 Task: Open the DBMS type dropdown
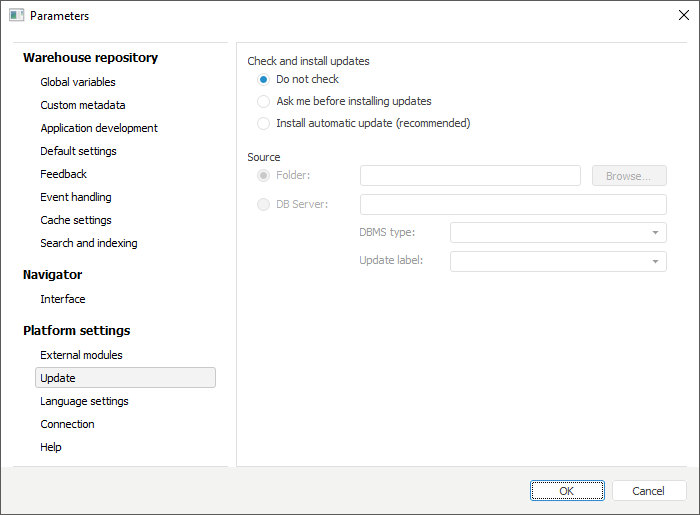click(558, 232)
